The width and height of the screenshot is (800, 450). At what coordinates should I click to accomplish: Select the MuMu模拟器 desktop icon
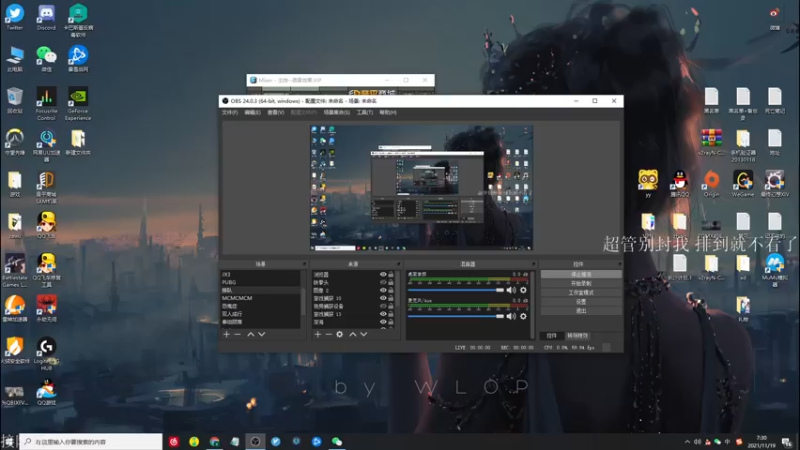774,270
